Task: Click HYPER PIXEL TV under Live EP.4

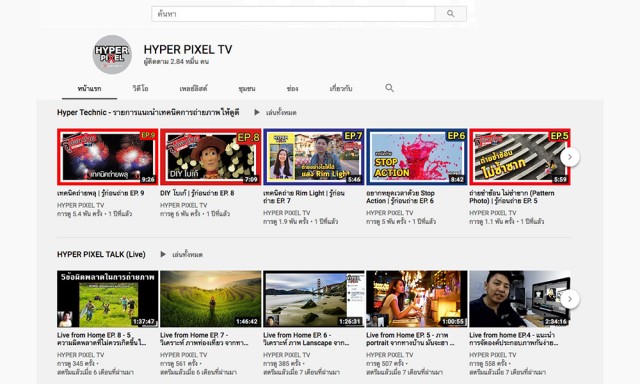Action: coord(493,355)
